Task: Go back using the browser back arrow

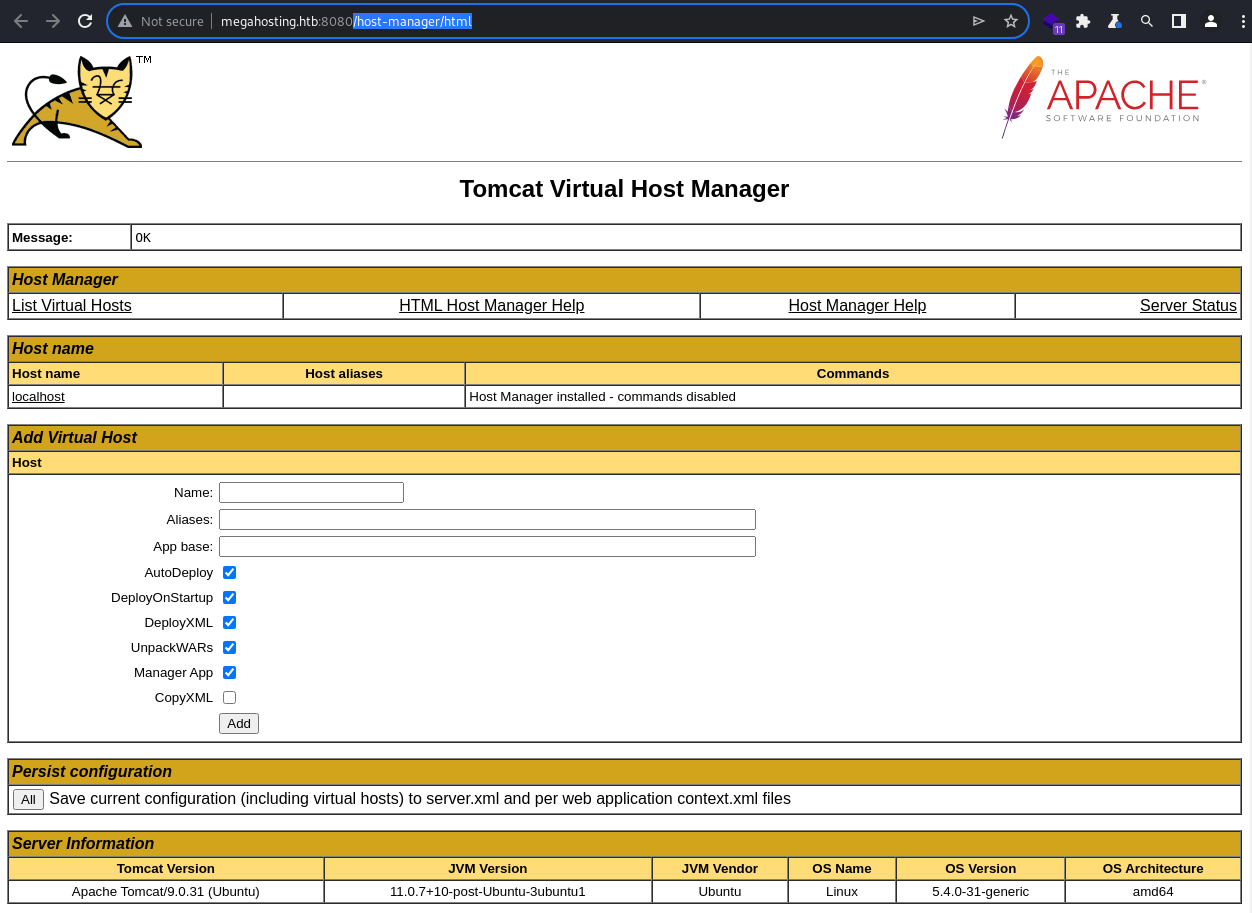Action: pos(21,21)
